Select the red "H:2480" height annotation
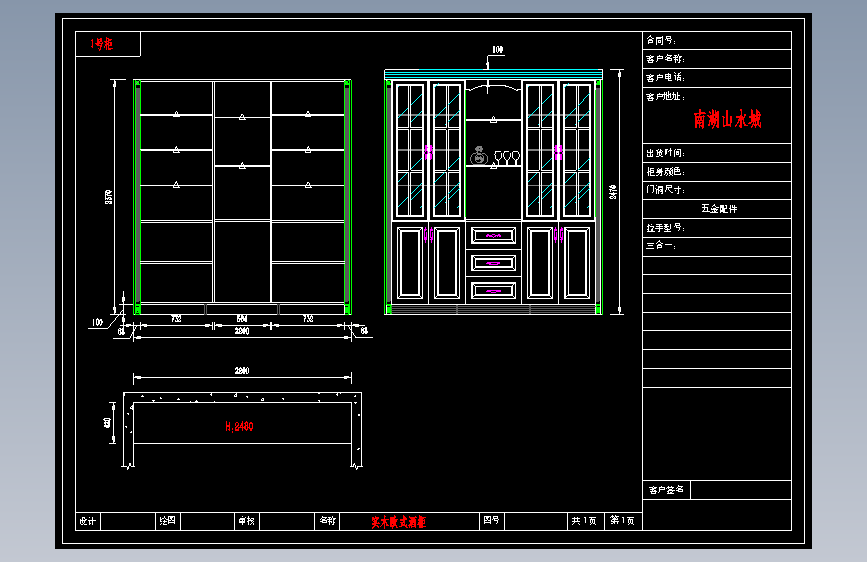The image size is (867, 562). click(x=239, y=426)
